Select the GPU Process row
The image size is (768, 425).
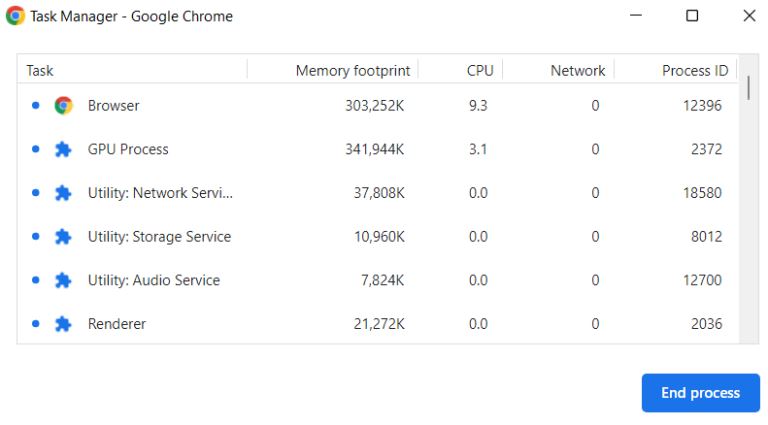pos(377,149)
